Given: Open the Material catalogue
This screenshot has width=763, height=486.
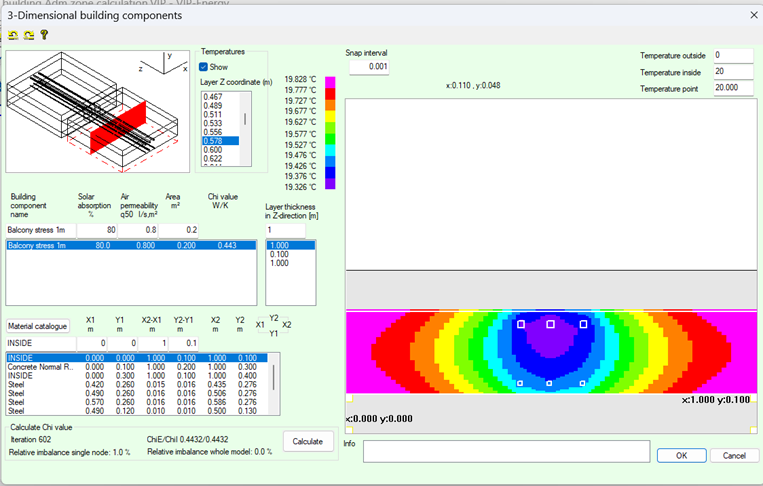Looking at the screenshot, I should pyautogui.click(x=38, y=326).
